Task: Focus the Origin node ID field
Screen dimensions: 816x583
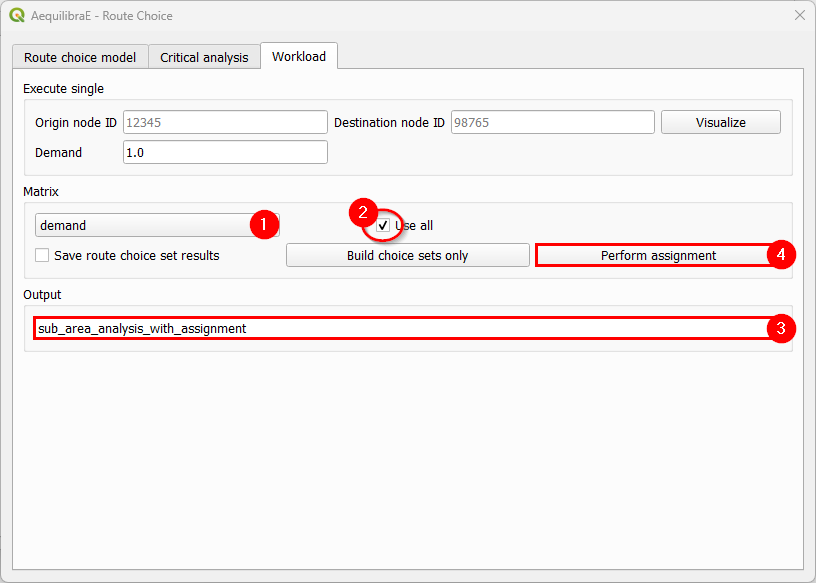Action: (x=225, y=122)
